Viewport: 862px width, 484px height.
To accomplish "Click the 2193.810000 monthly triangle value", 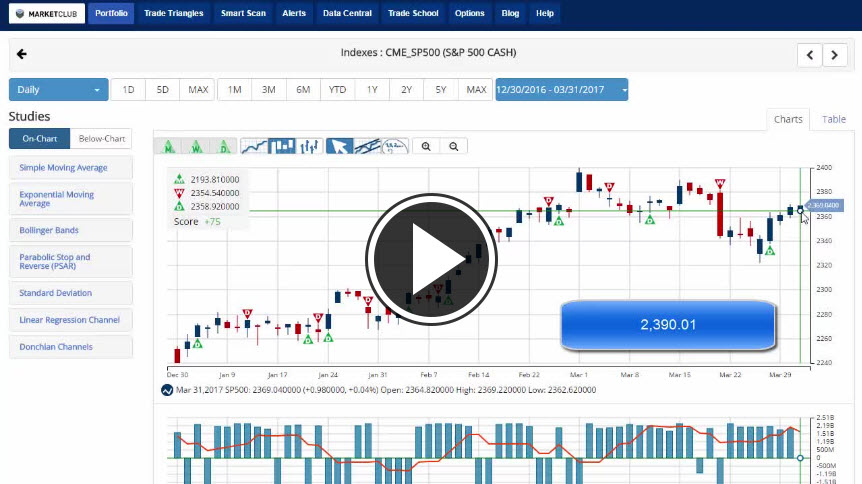I will point(215,179).
